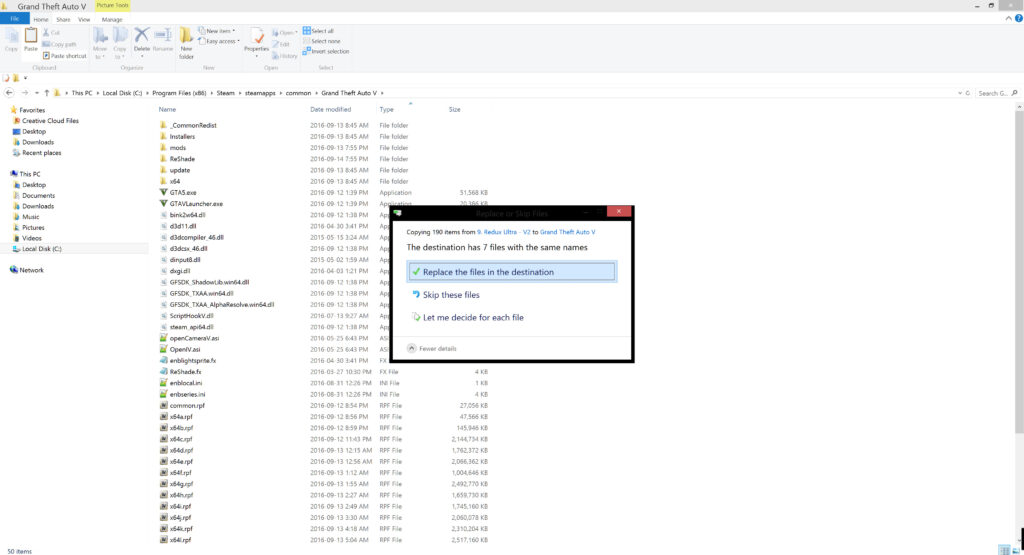Go back with the navigation arrow

tap(9, 93)
